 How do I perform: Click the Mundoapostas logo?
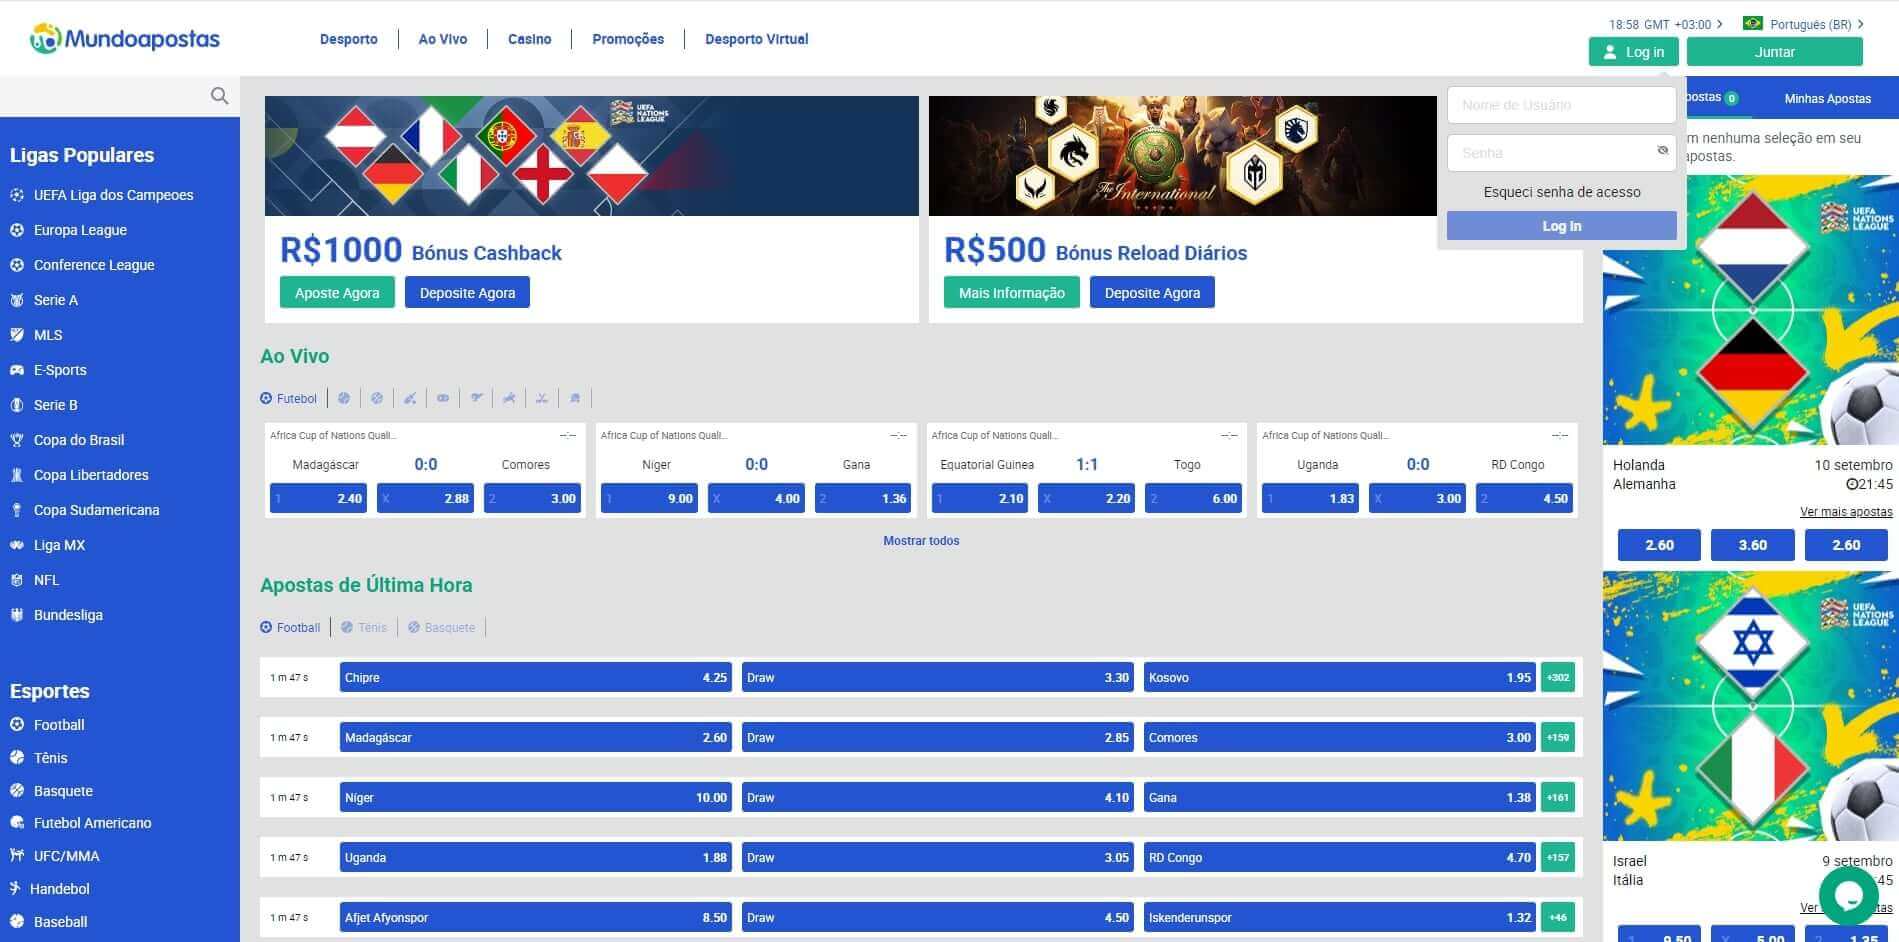click(120, 38)
